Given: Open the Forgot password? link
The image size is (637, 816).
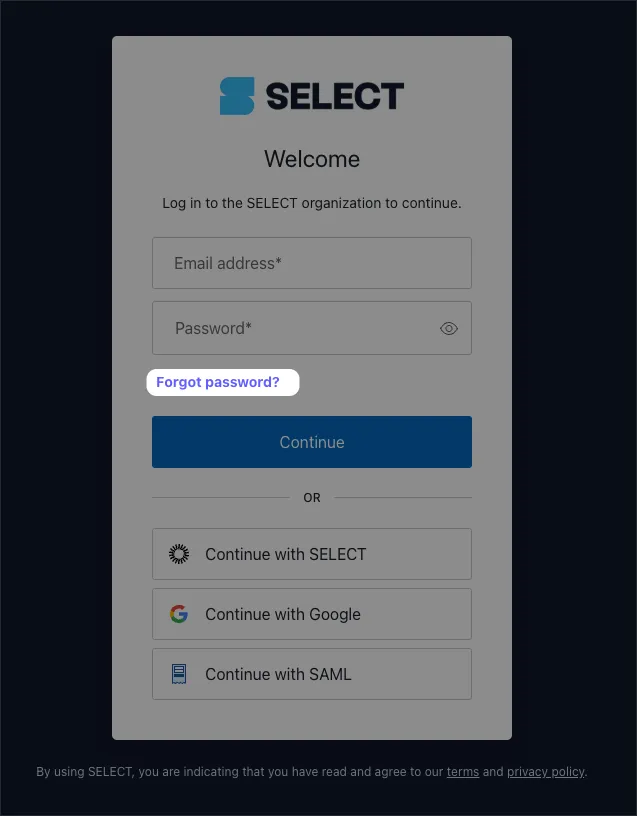Looking at the screenshot, I should click(218, 382).
